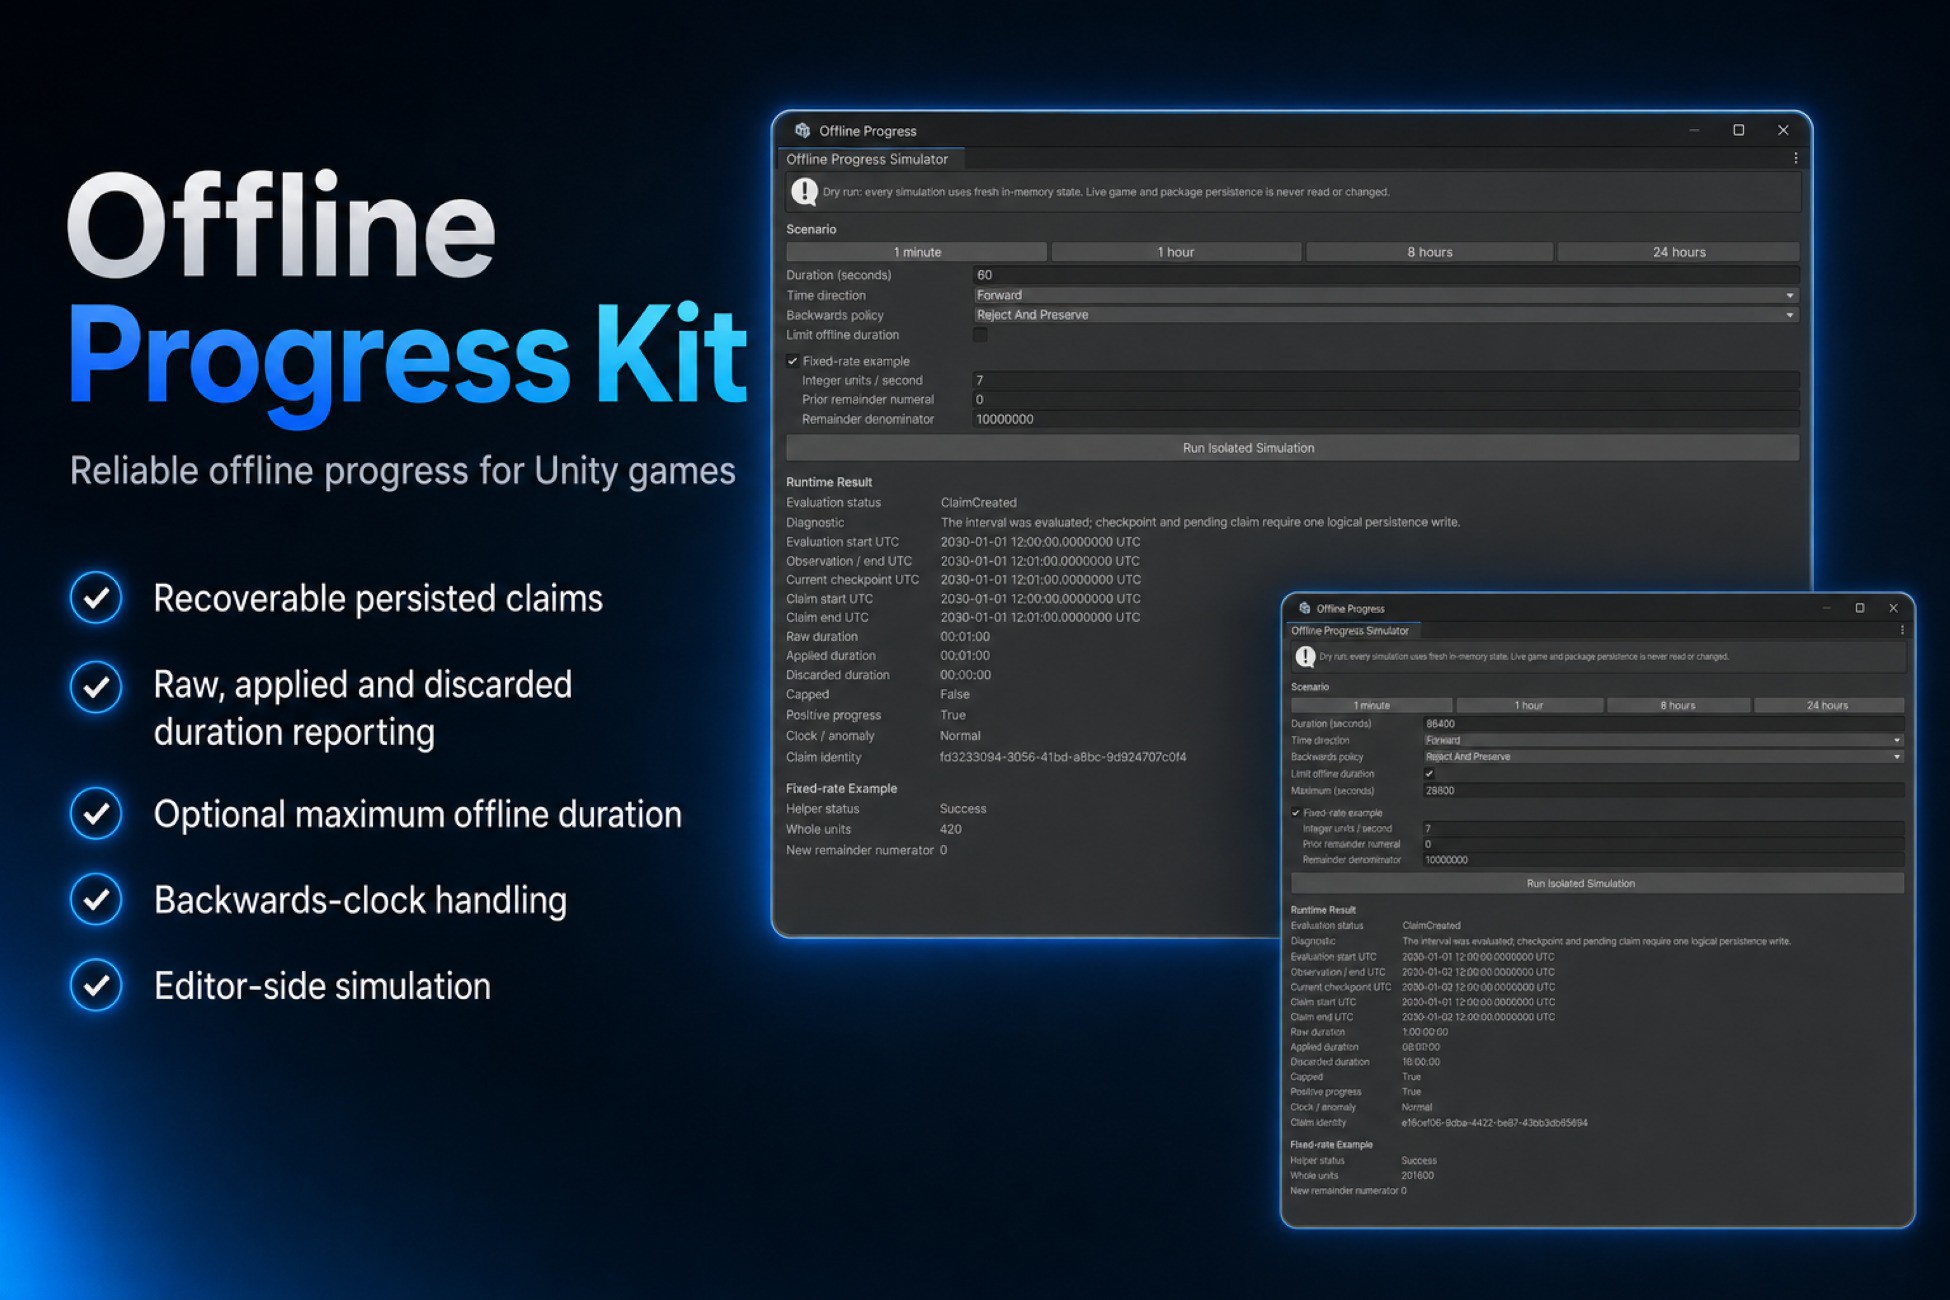Open Backwards policy dropdown in large window
The height and width of the screenshot is (1300, 1950).
pos(1386,315)
